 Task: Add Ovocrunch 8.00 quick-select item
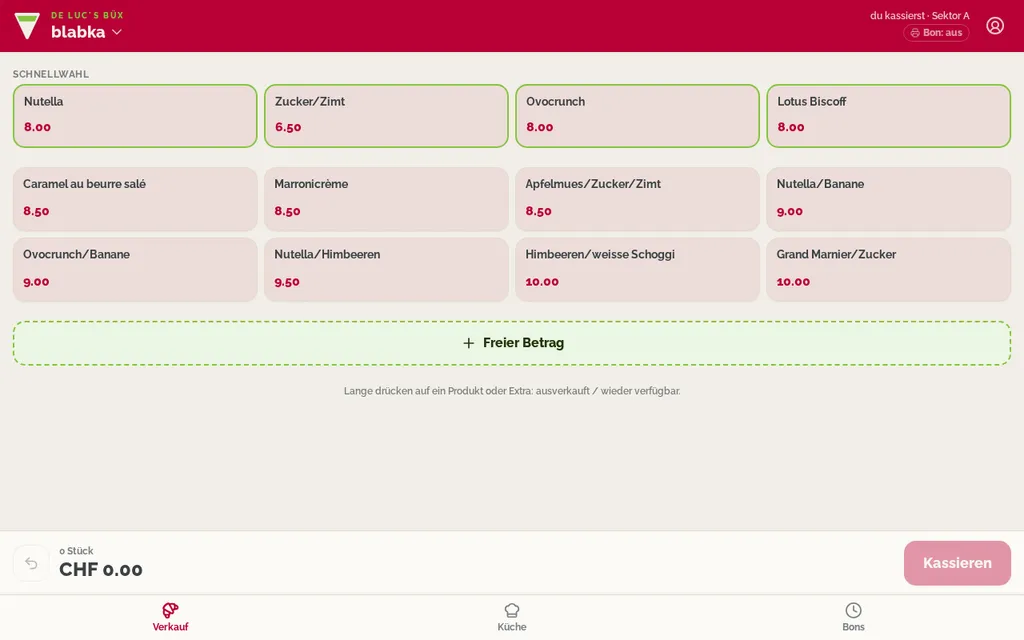coord(637,116)
